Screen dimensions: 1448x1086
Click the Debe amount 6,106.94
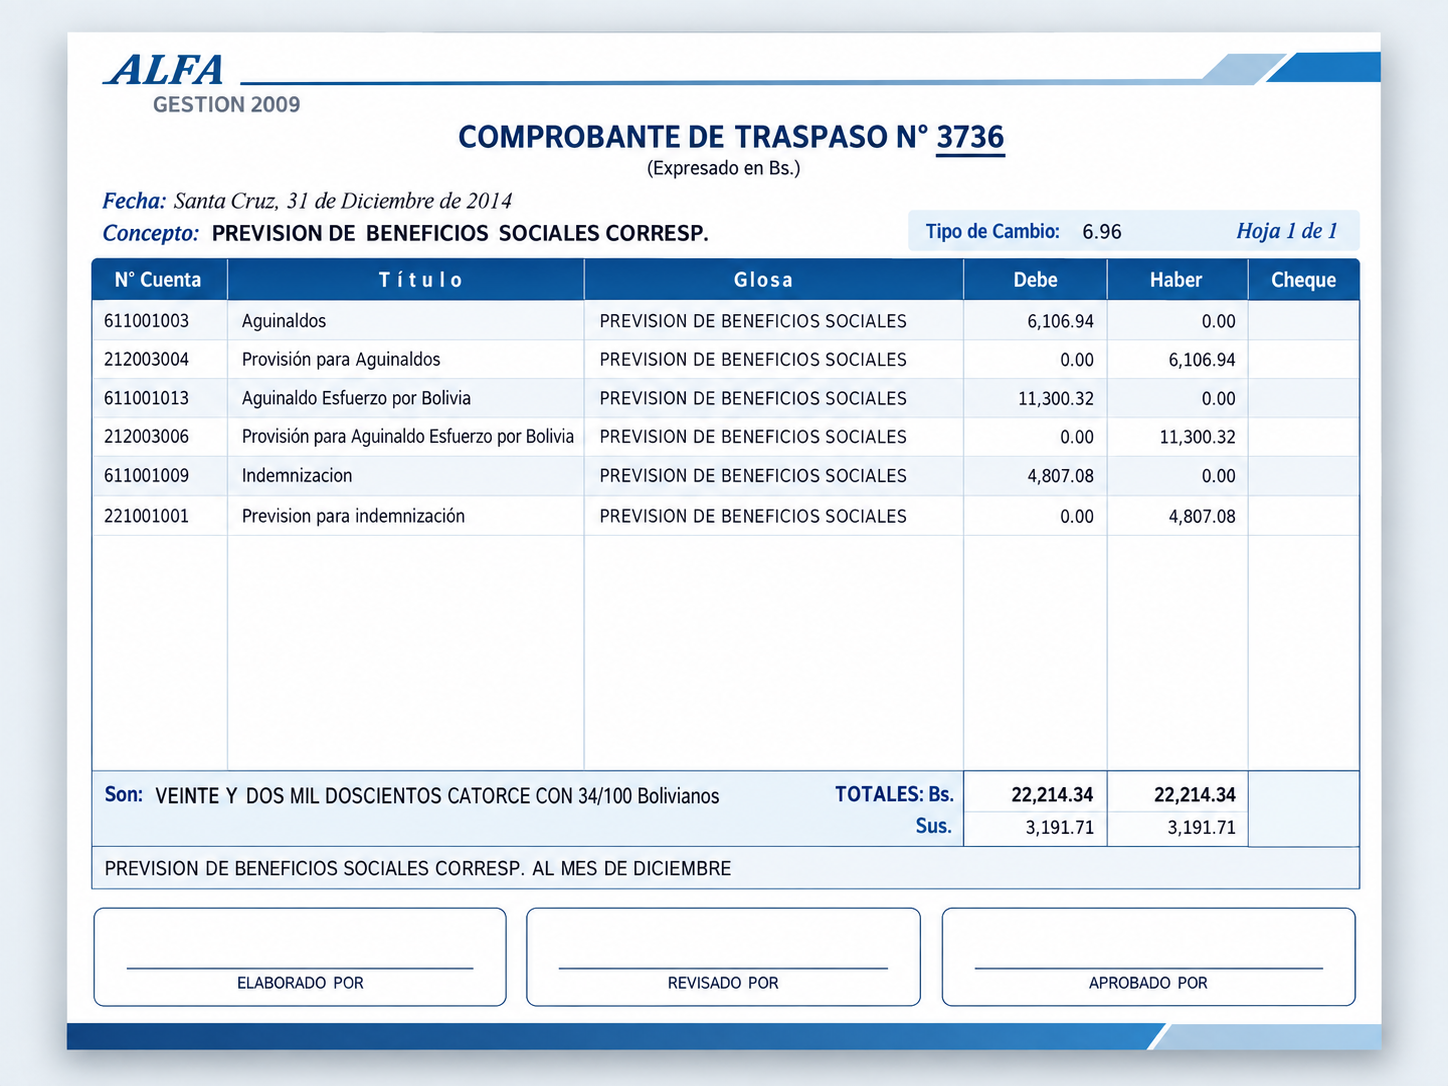(1060, 321)
